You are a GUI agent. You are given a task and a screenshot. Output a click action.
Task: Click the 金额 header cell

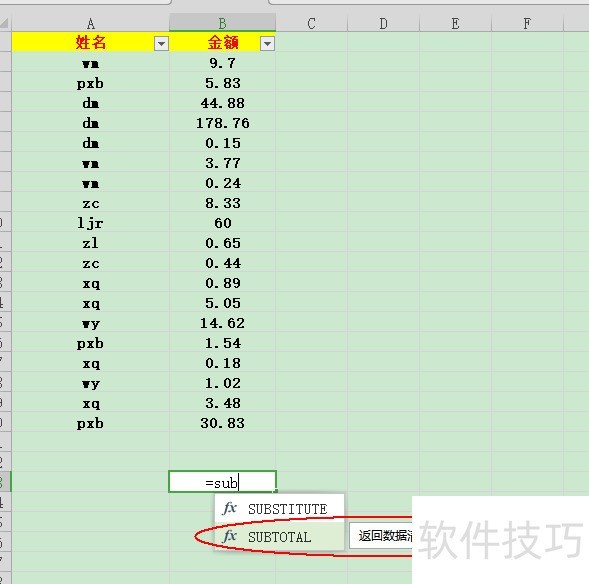[222, 42]
